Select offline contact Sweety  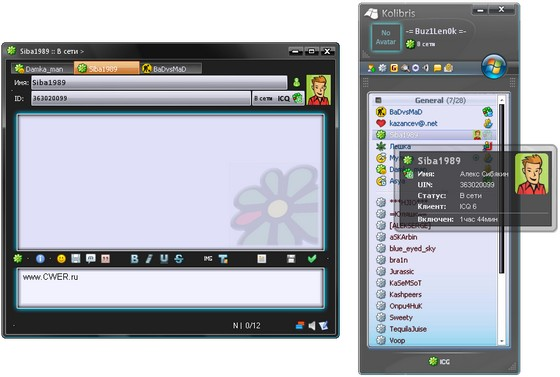pyautogui.click(x=434, y=317)
